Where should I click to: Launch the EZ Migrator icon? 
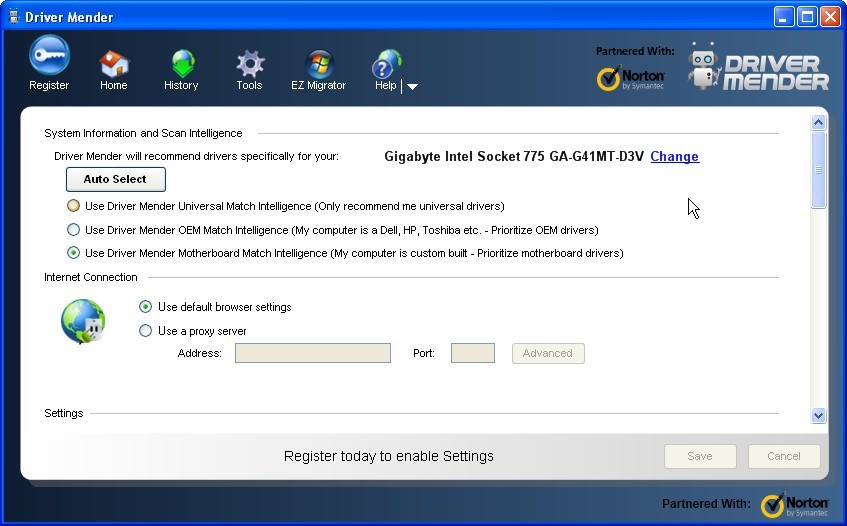pyautogui.click(x=319, y=64)
